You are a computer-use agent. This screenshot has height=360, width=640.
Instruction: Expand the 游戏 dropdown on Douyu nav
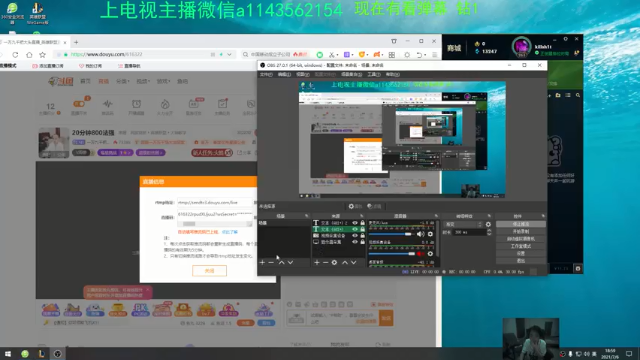click(x=163, y=81)
